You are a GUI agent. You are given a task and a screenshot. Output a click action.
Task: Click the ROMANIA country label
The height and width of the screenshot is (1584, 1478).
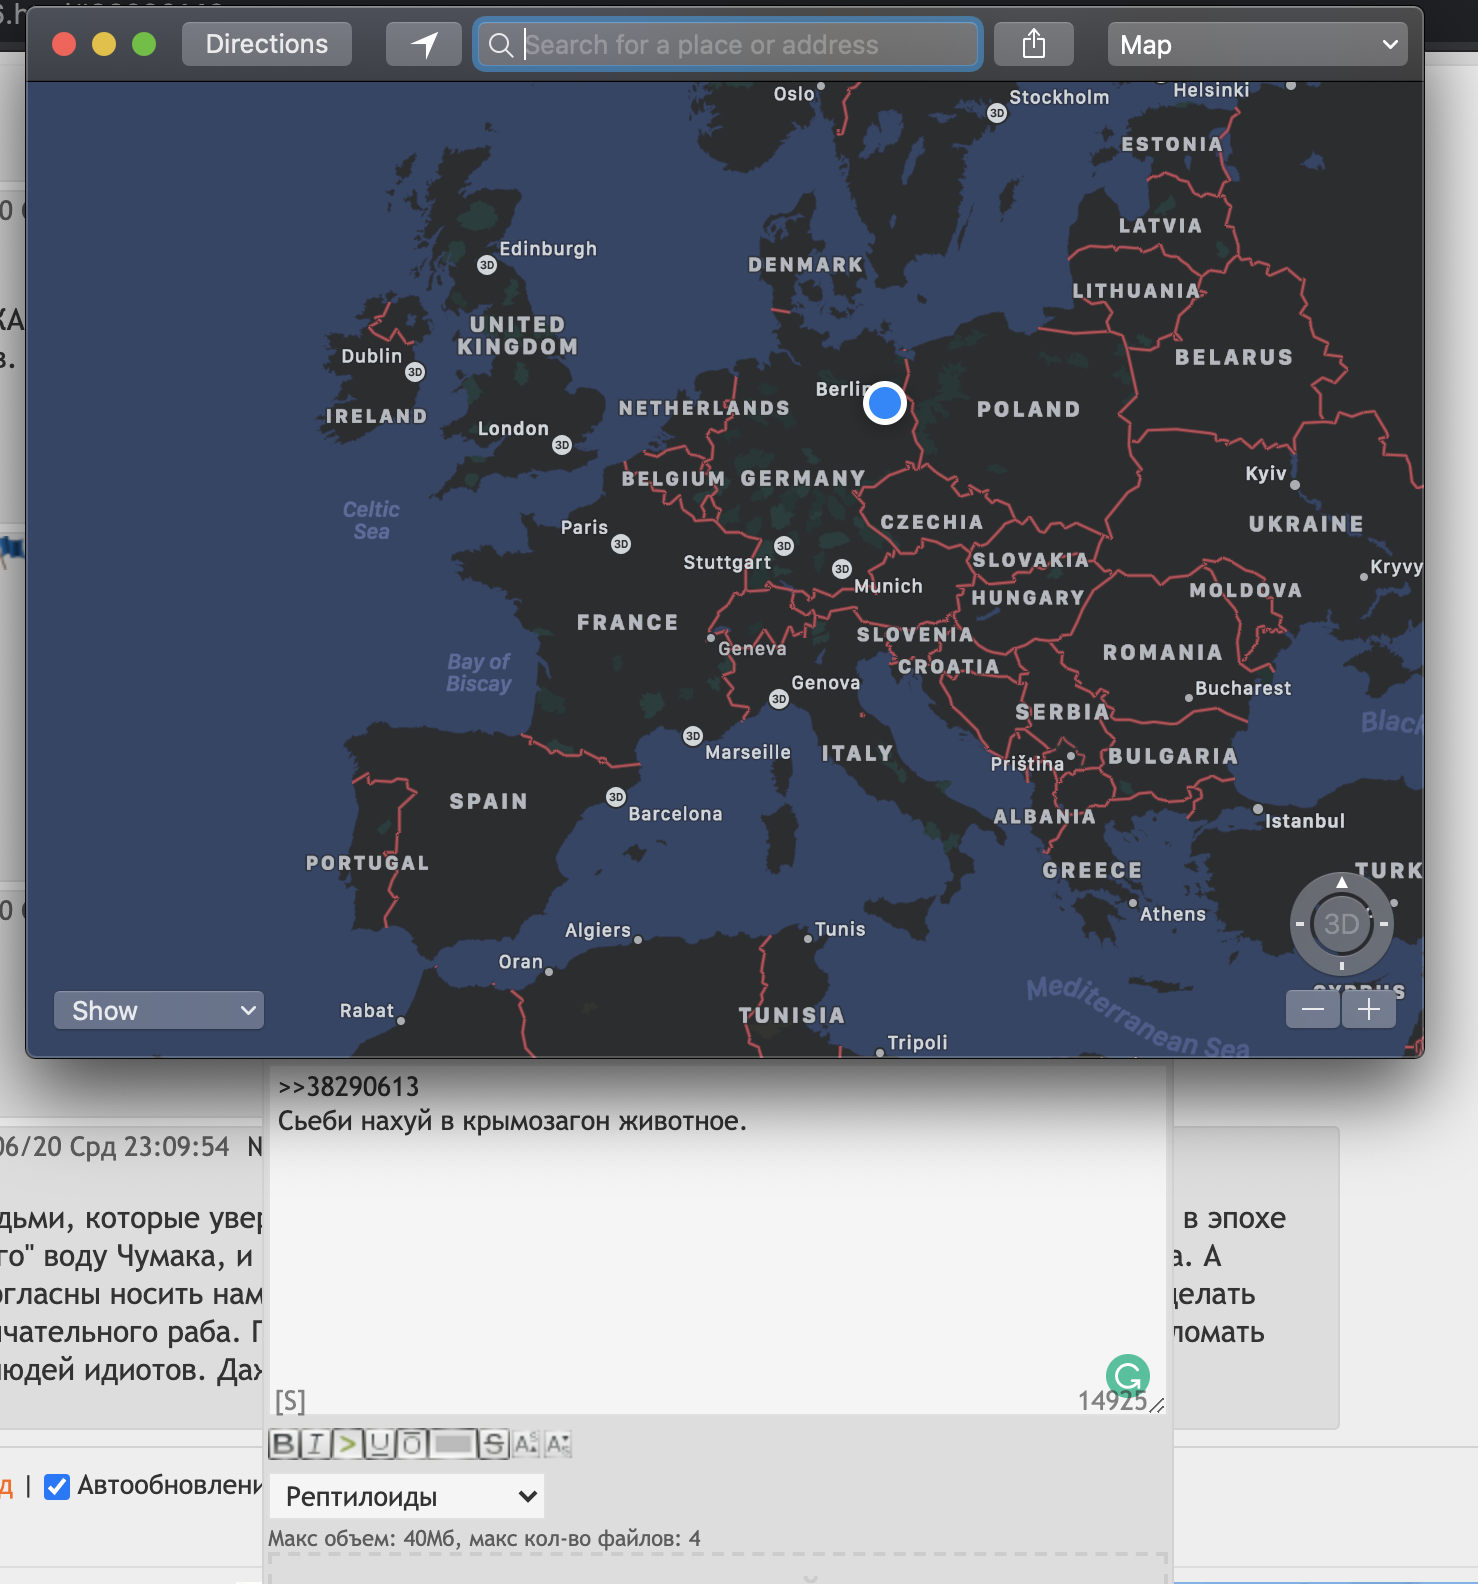pos(1162,652)
